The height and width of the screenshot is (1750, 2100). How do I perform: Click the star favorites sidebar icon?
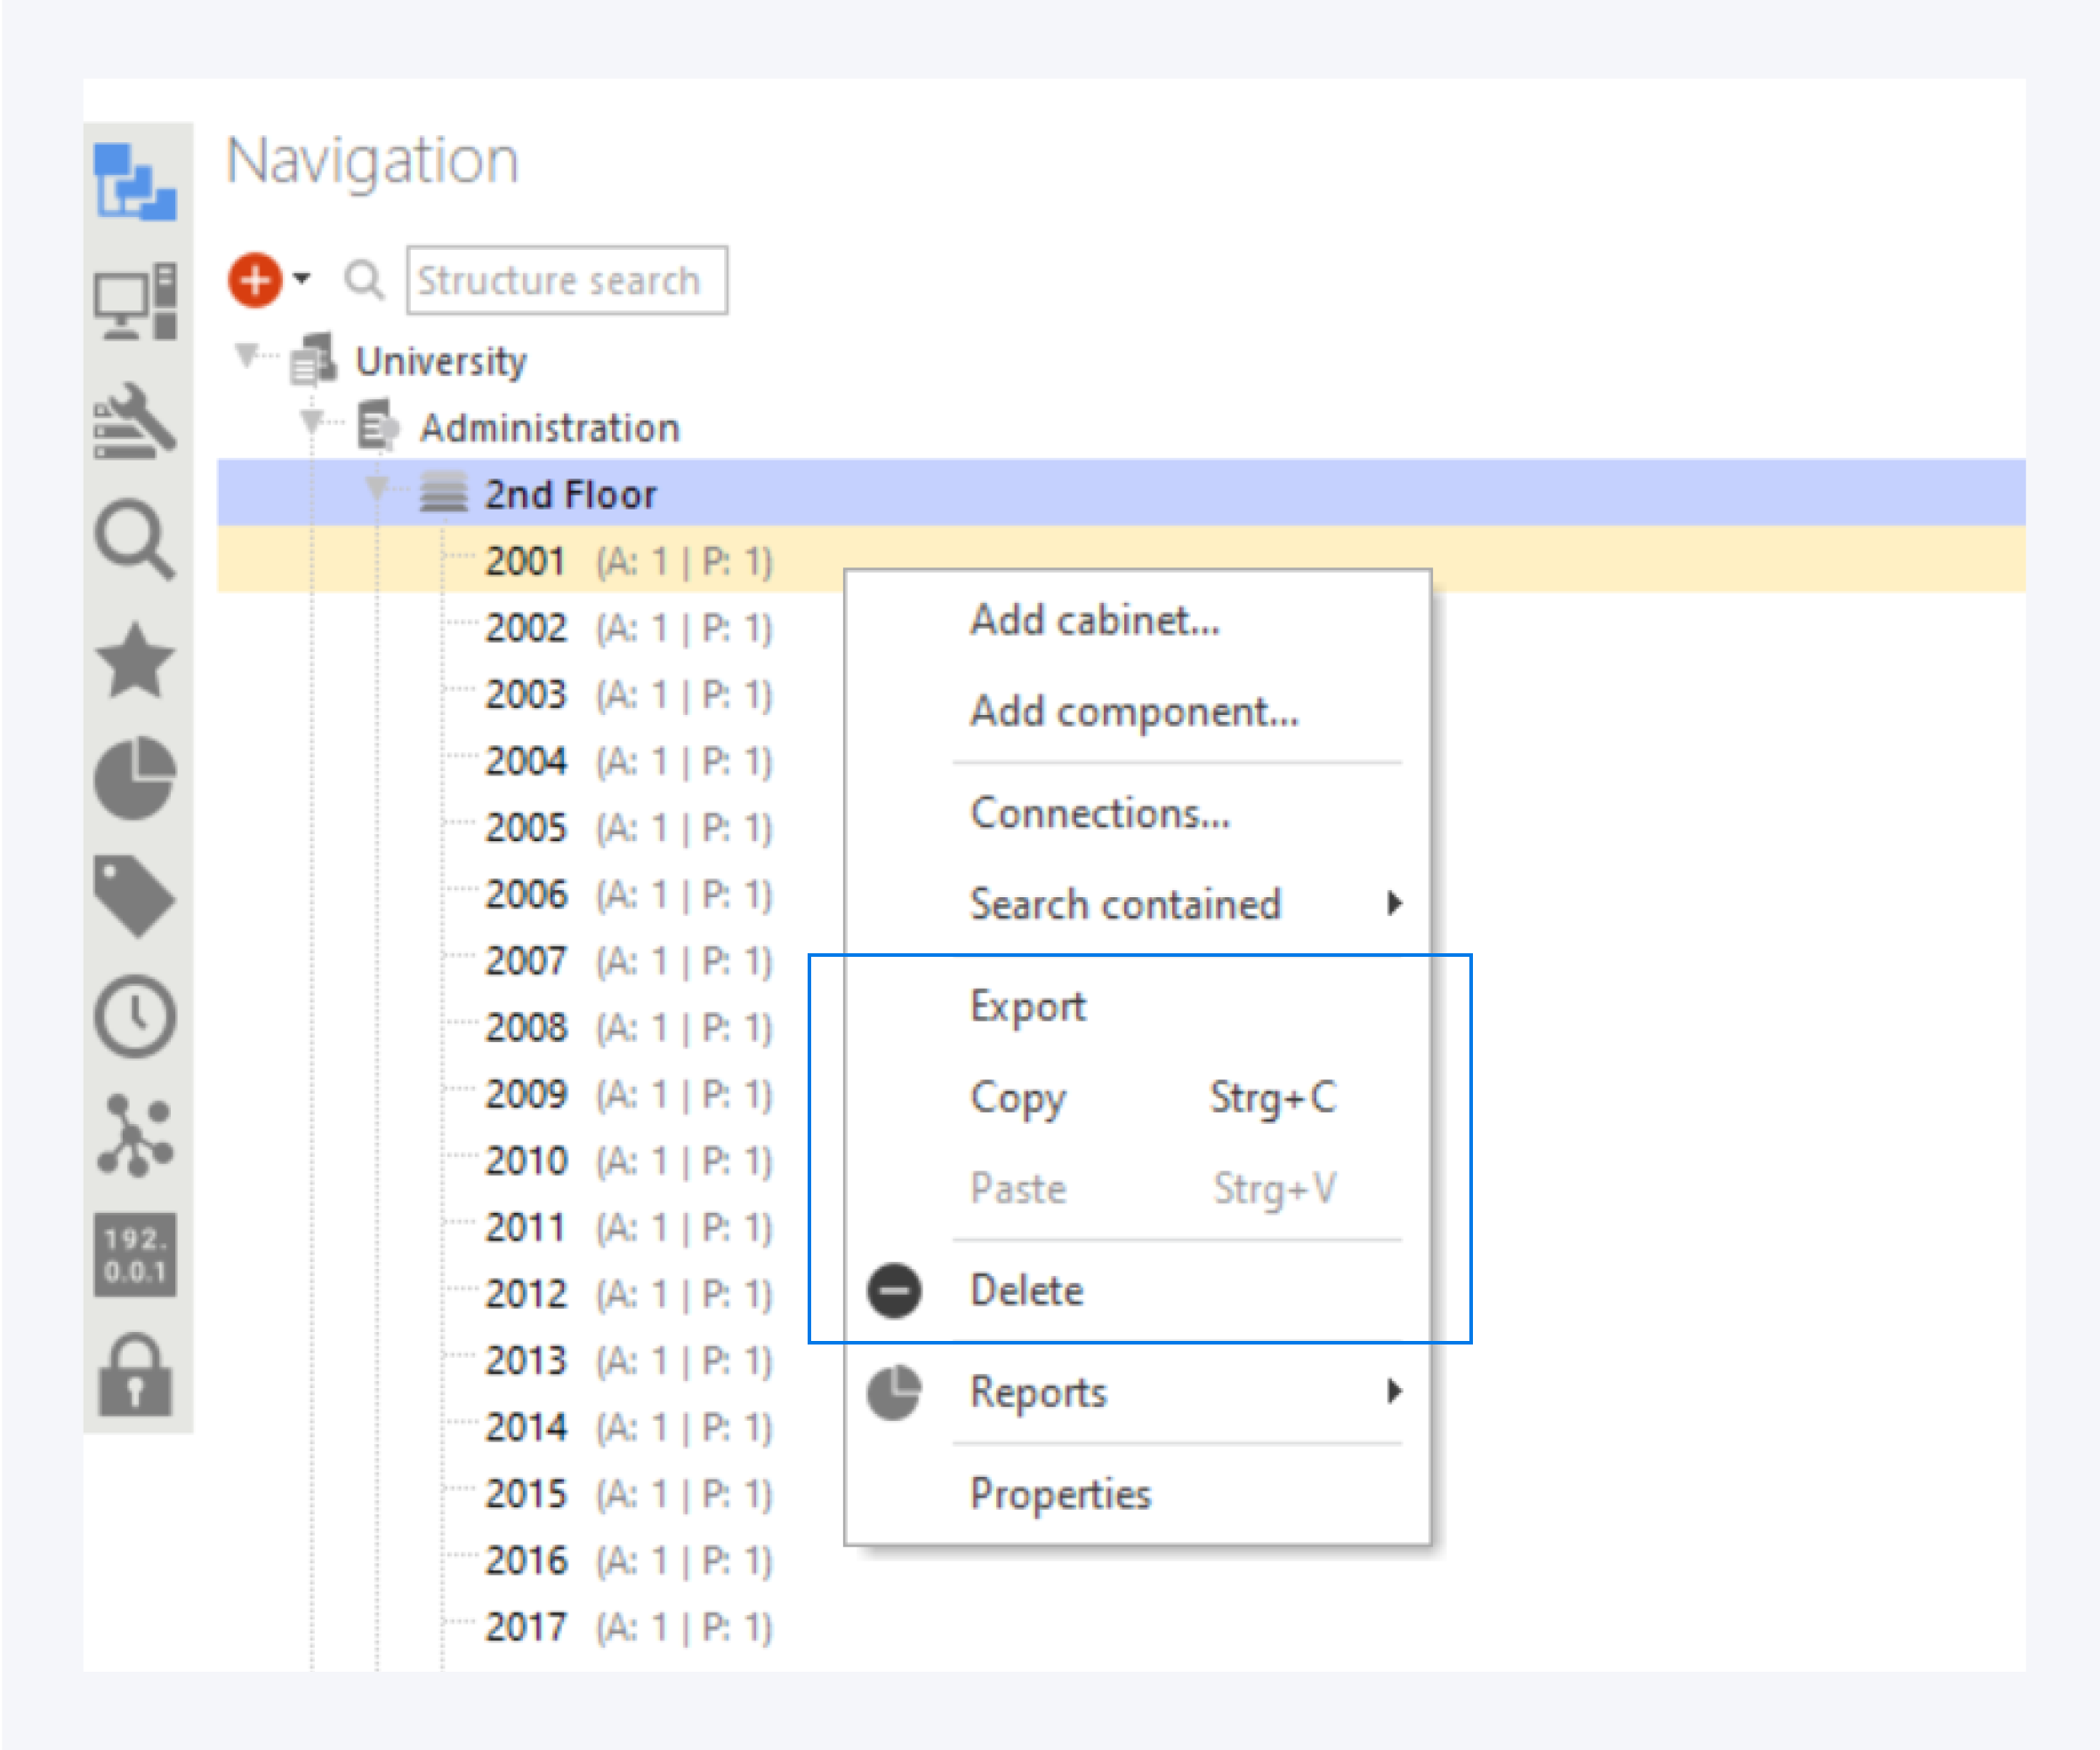(x=135, y=660)
